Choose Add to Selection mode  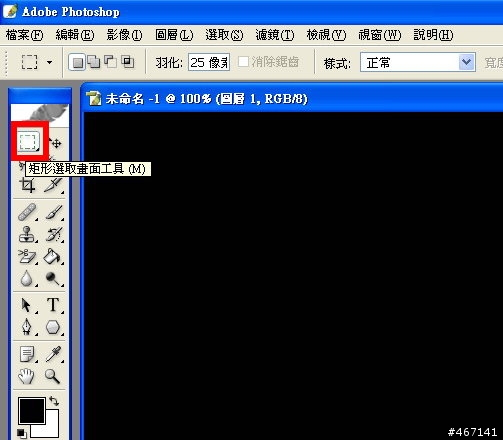click(94, 62)
